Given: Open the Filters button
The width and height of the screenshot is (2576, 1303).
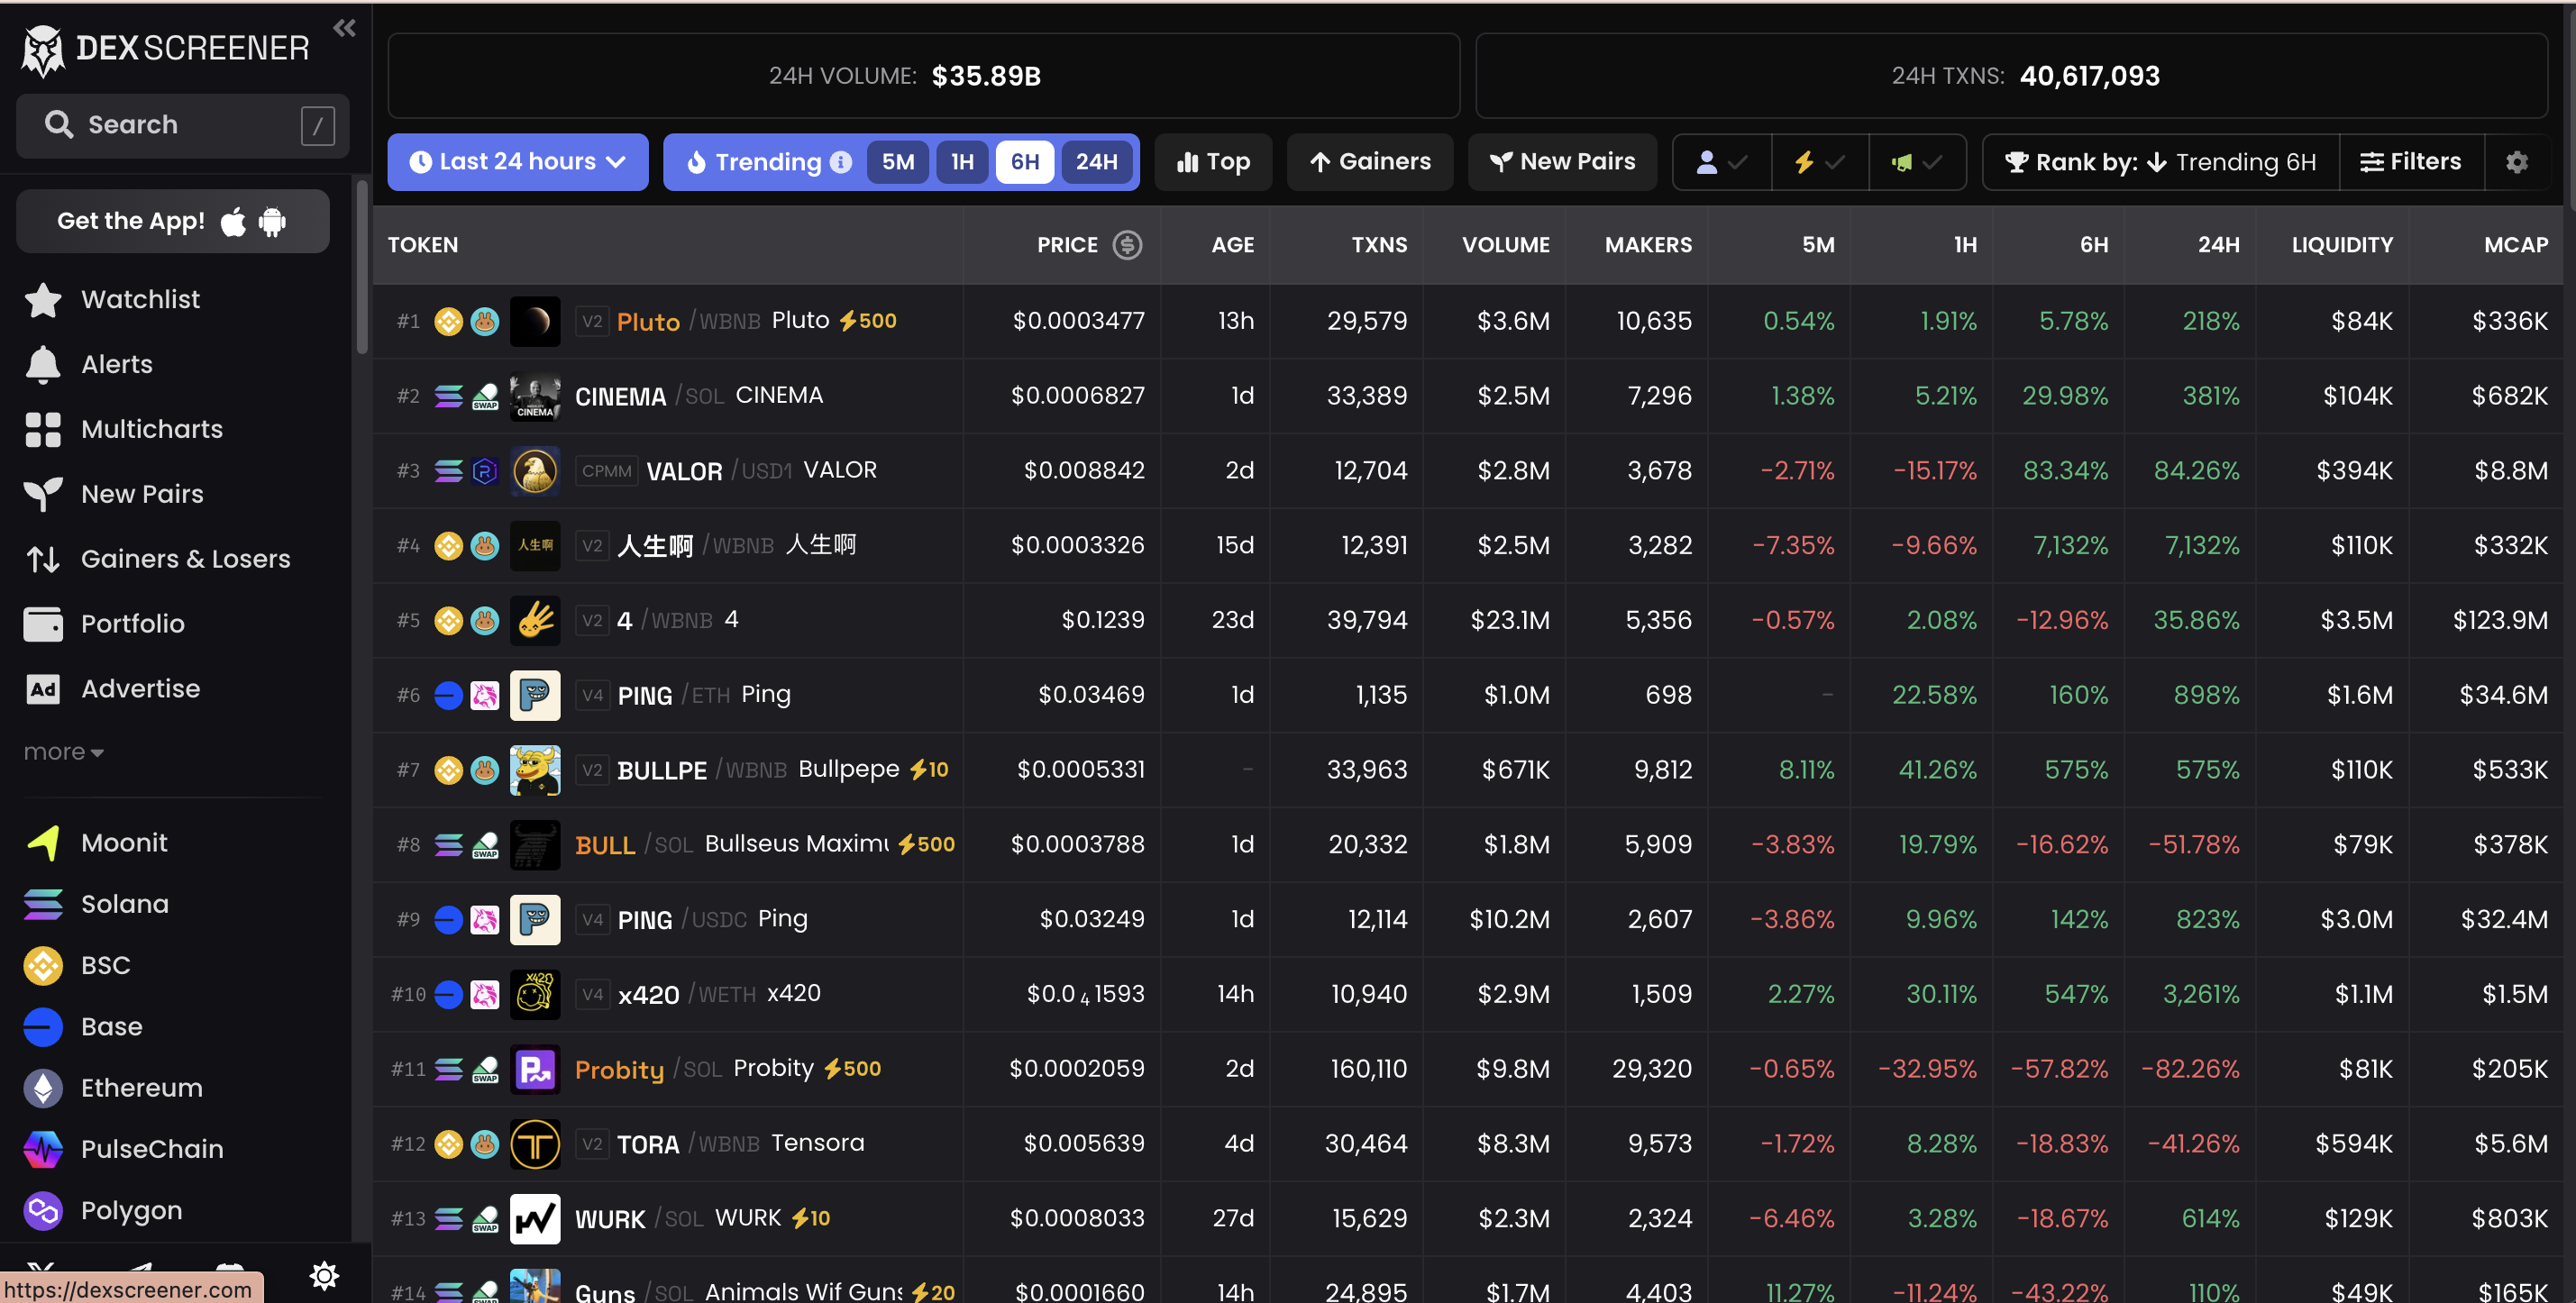Looking at the screenshot, I should [2410, 162].
